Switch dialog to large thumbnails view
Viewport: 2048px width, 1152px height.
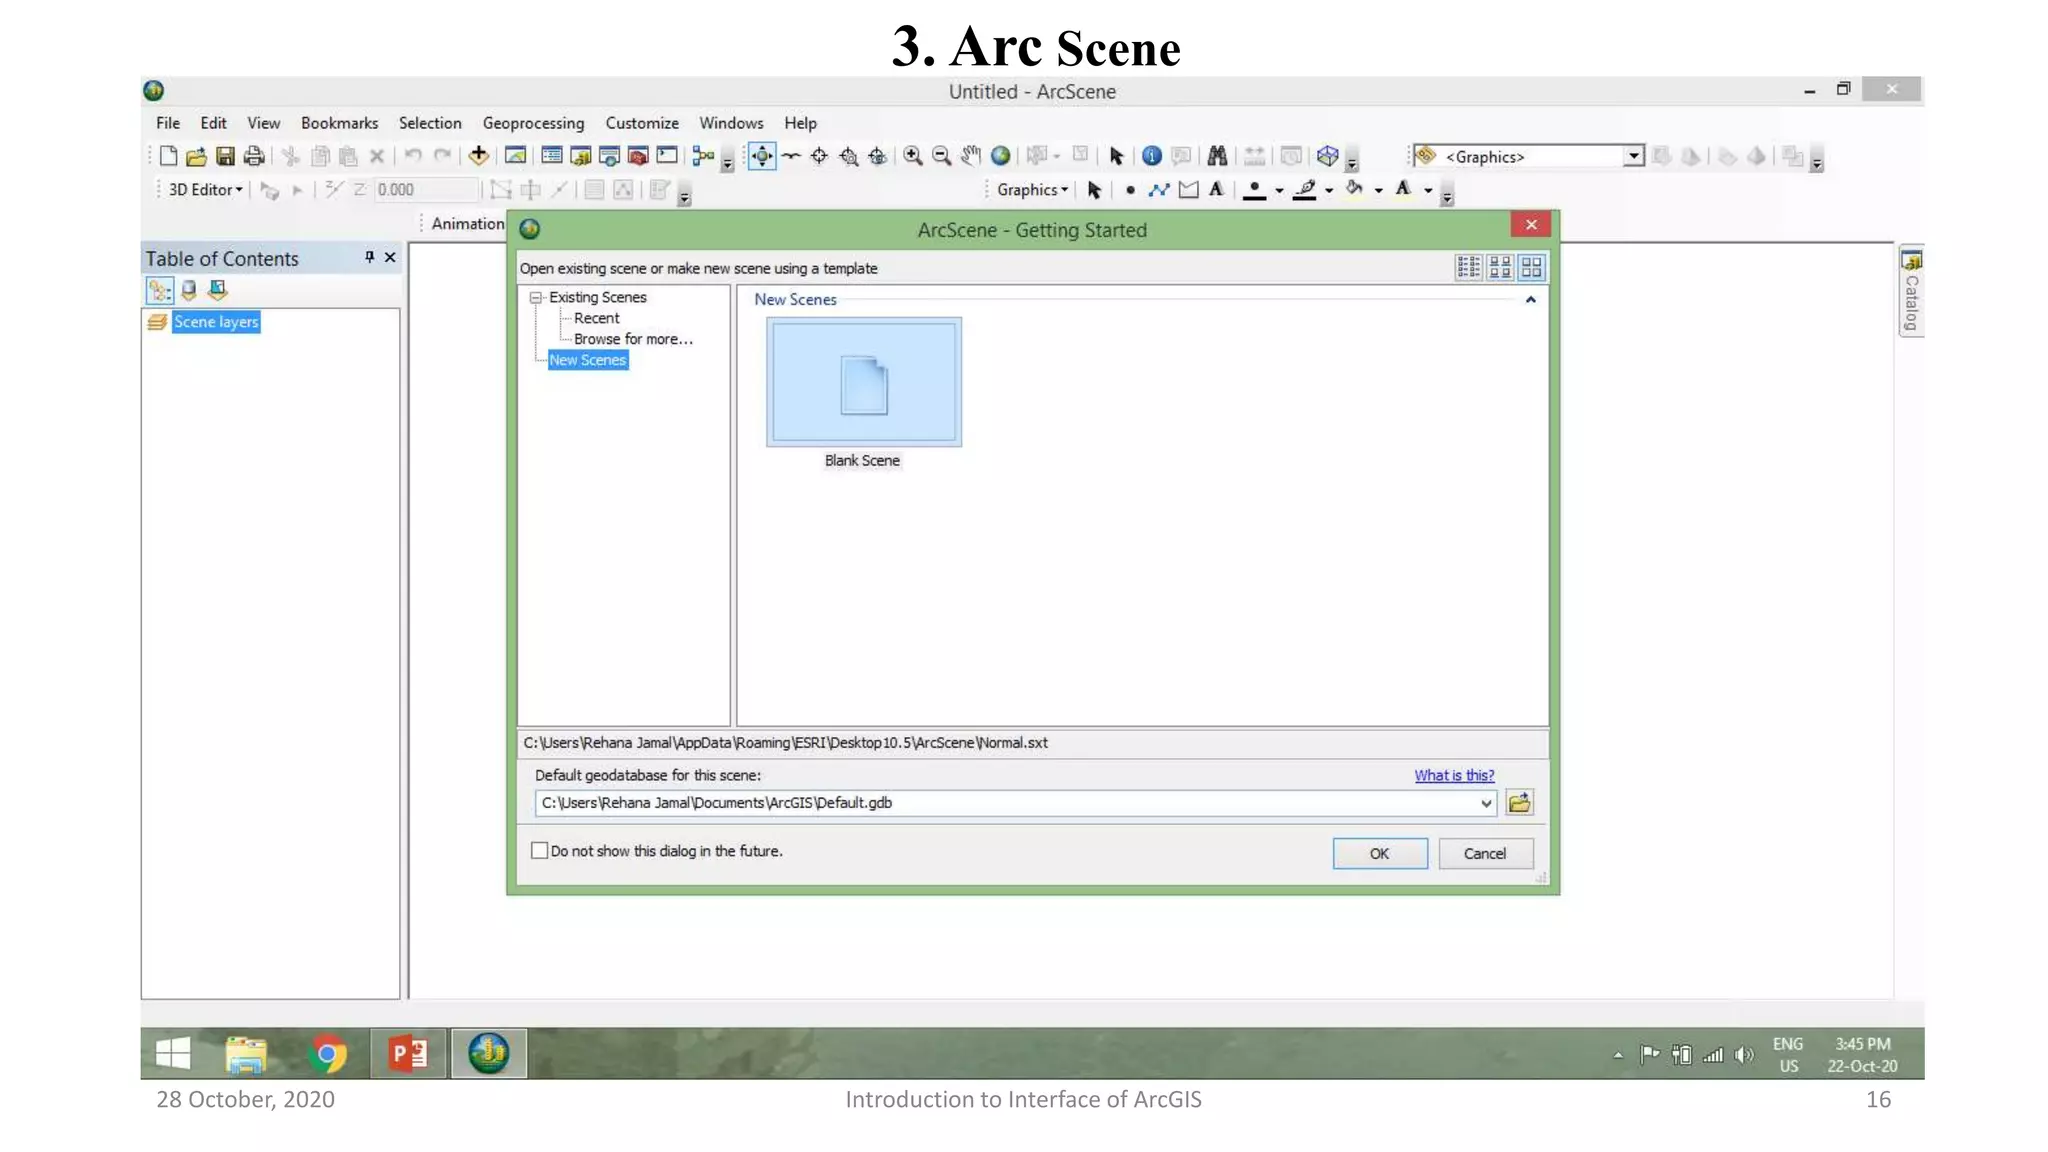click(x=1532, y=267)
